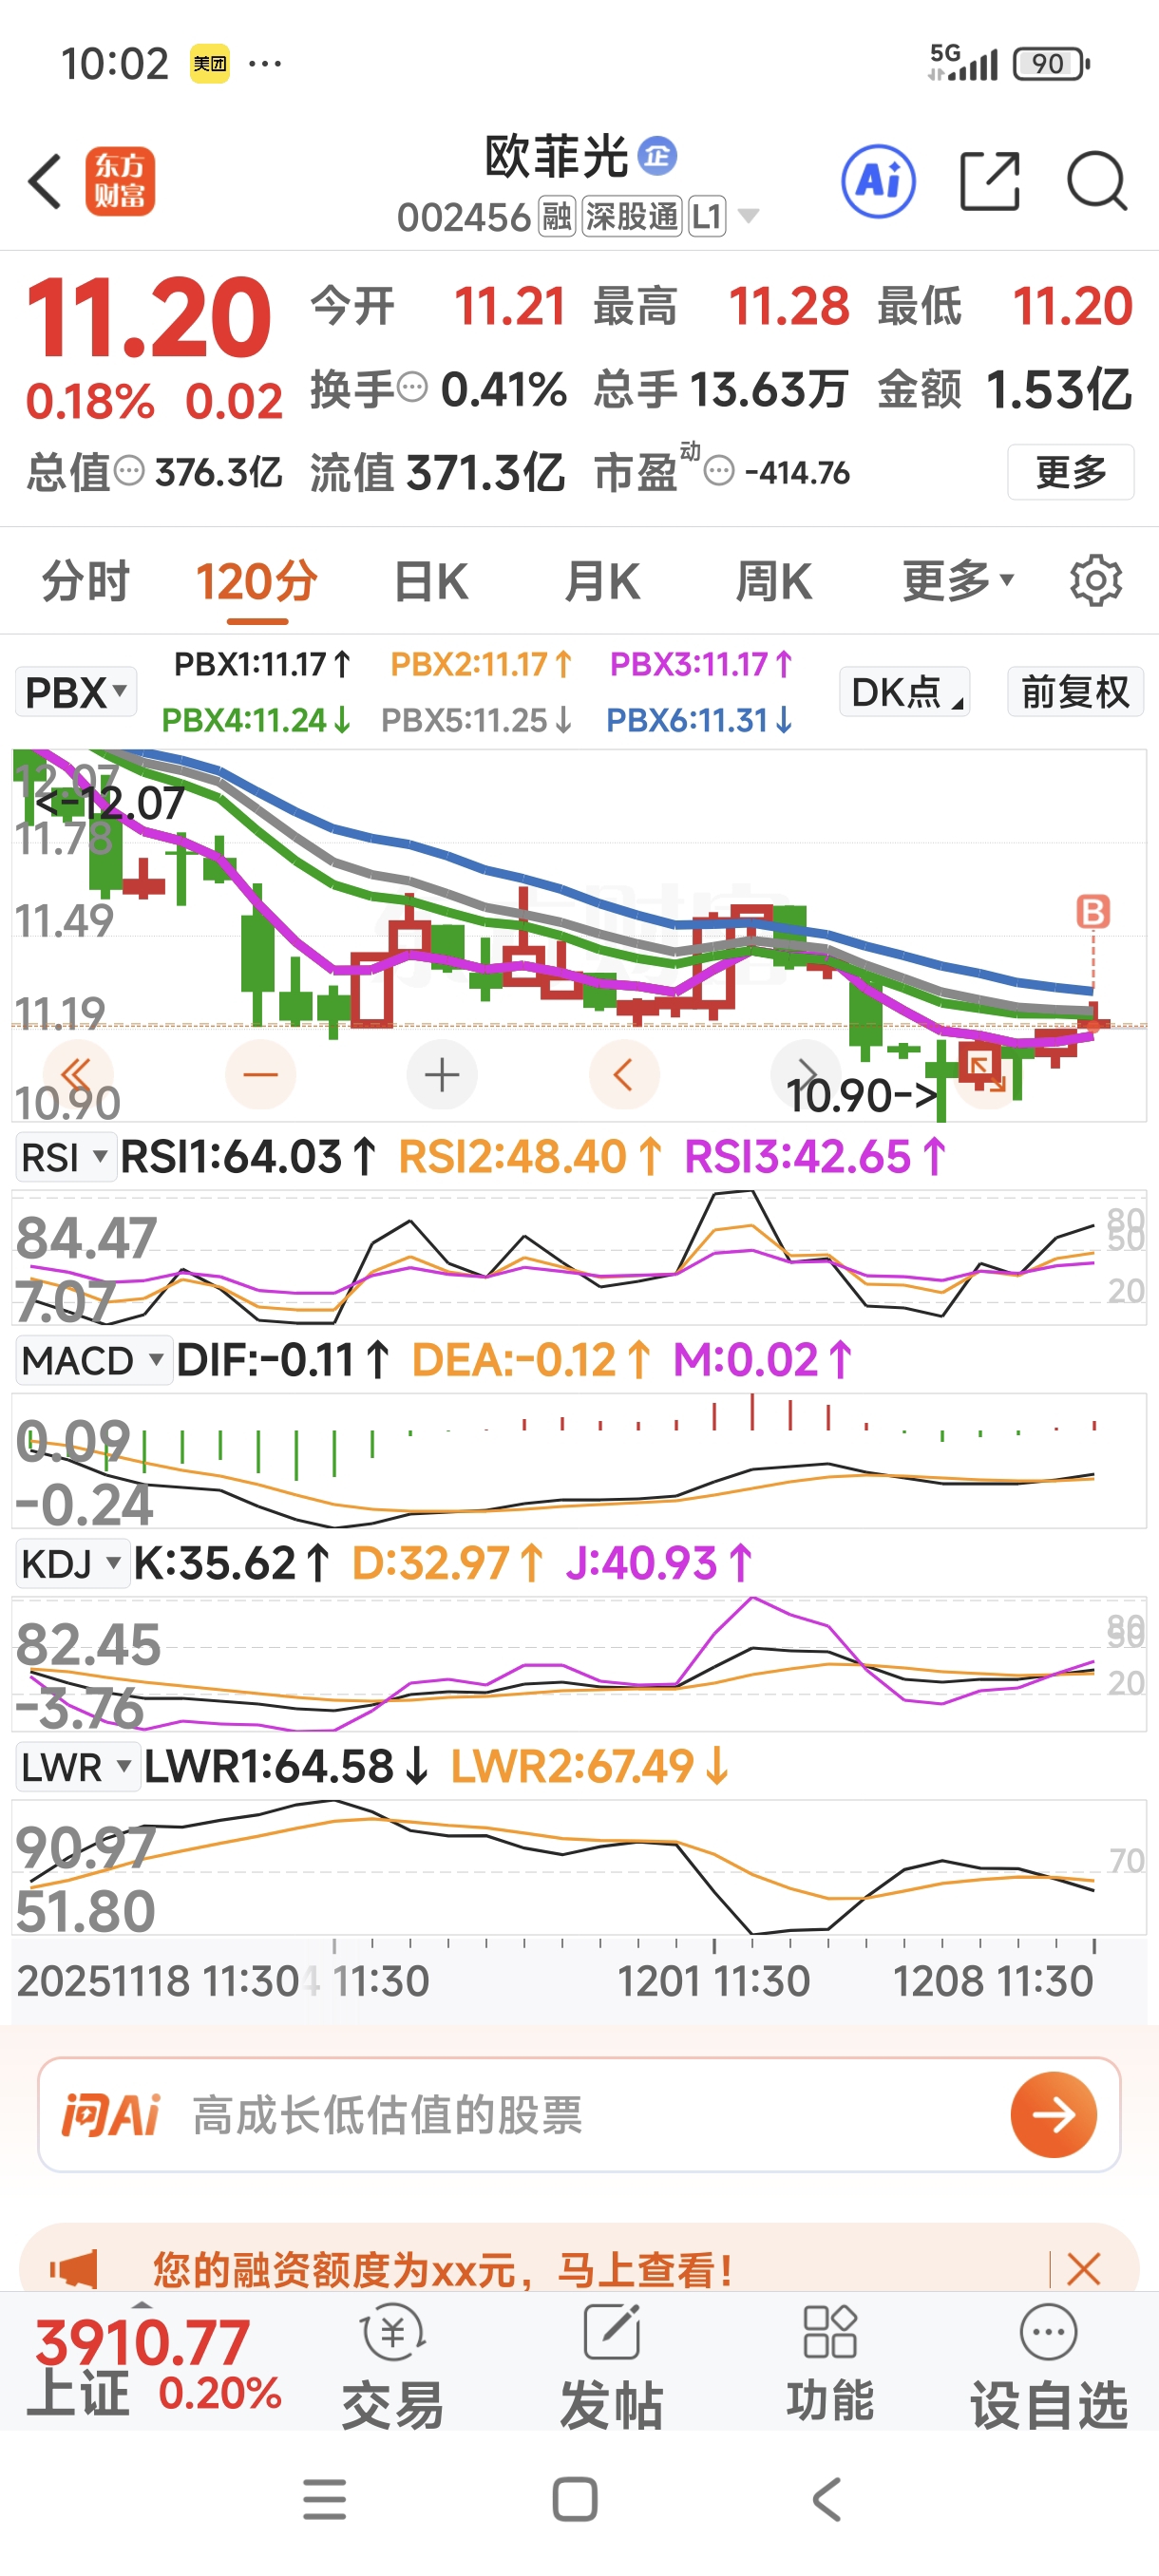Tap the Ai search input field
The height and width of the screenshot is (2576, 1159).
(x=579, y=2115)
